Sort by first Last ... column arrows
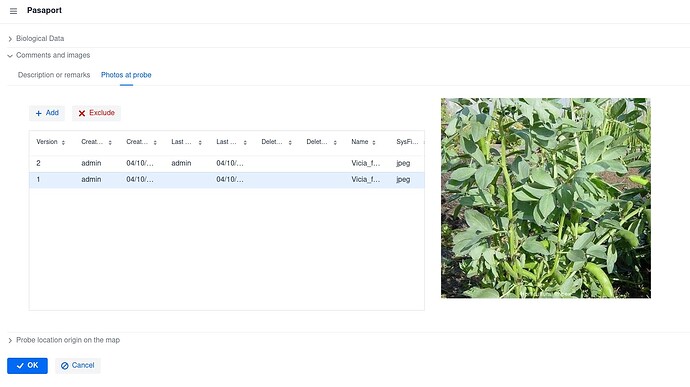Image resolution: width=690 pixels, height=387 pixels. point(200,142)
